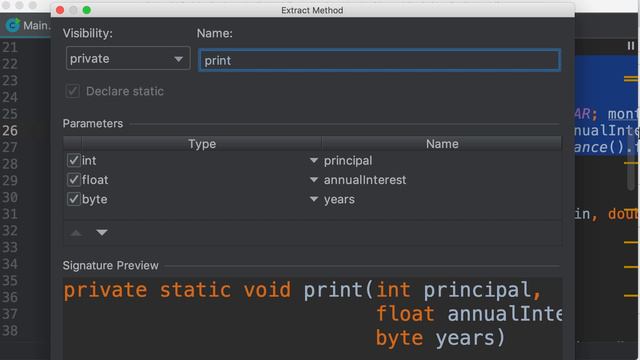
Task: Click the Name column header in Parameters table
Action: [x=442, y=144]
